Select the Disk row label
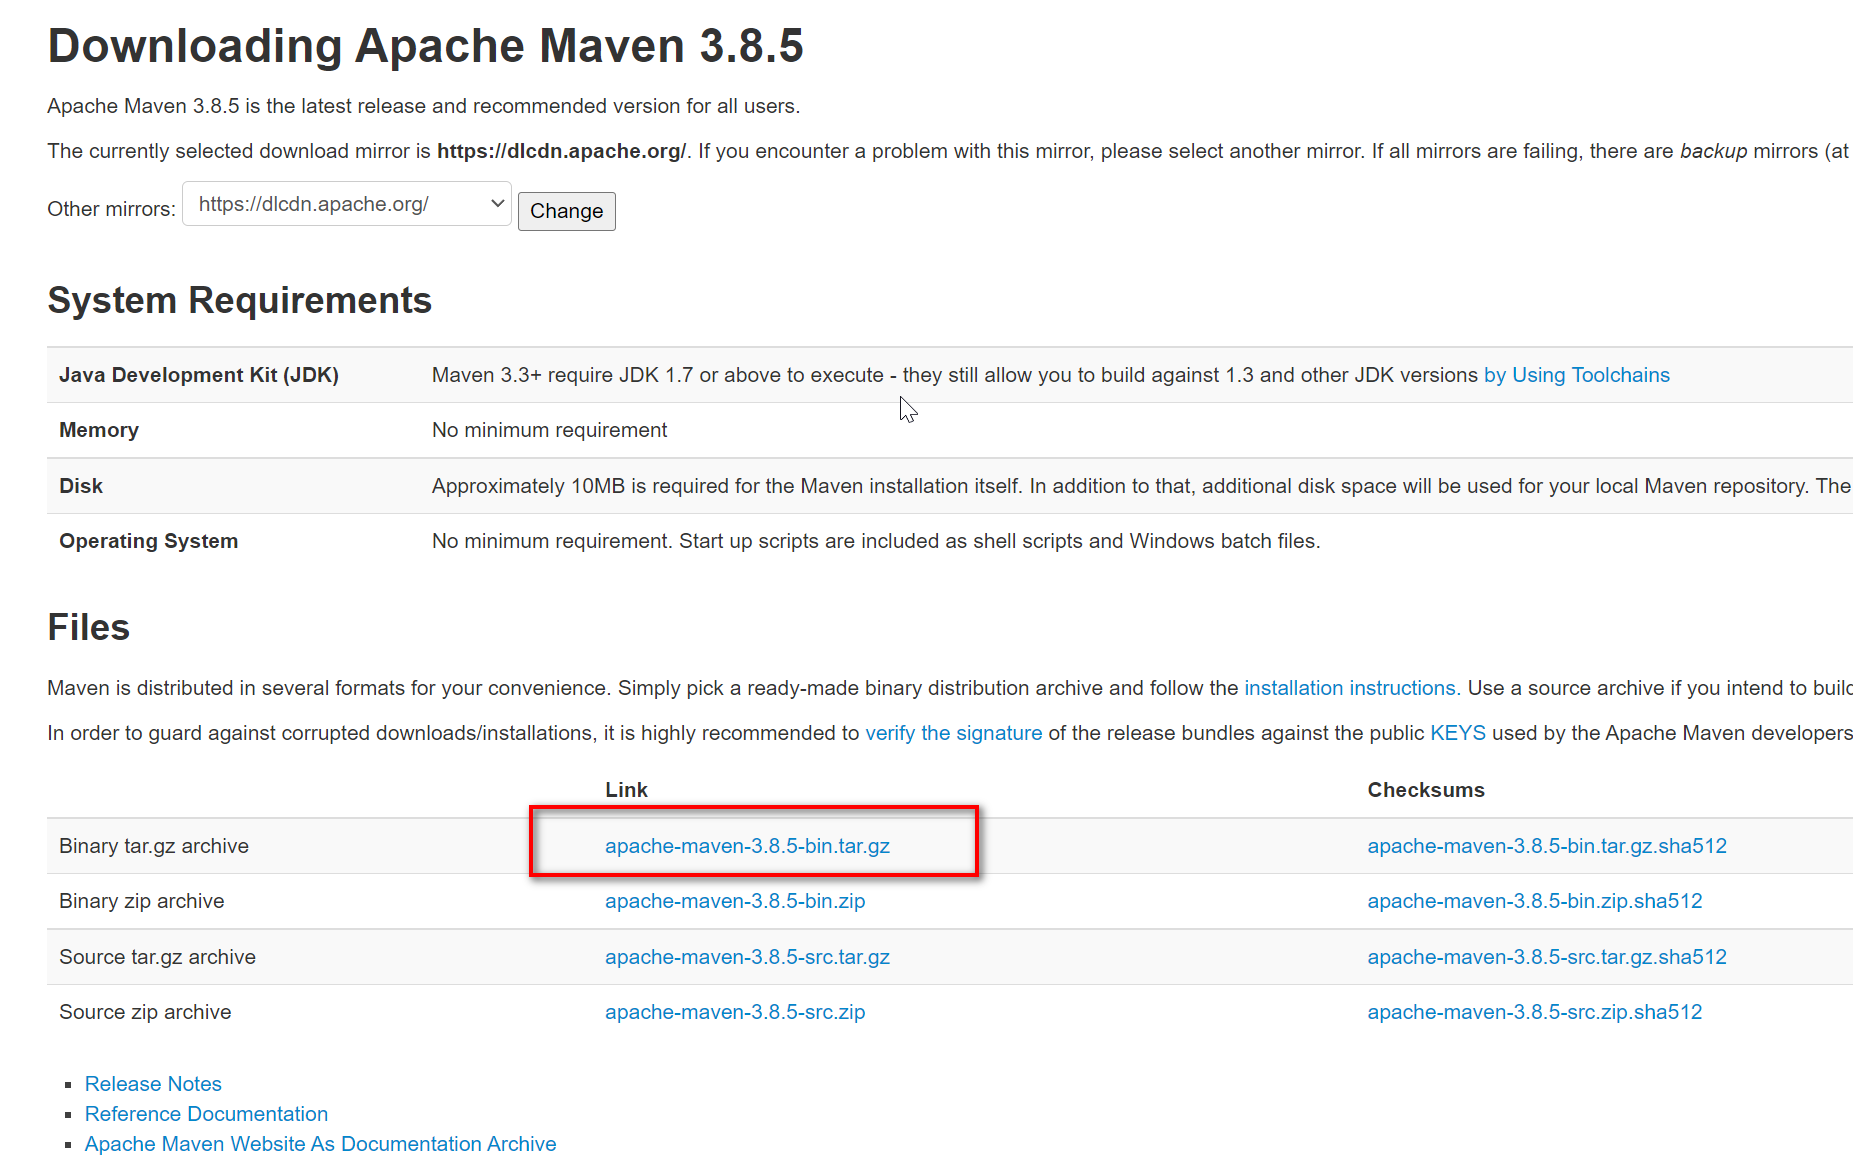 [x=81, y=486]
